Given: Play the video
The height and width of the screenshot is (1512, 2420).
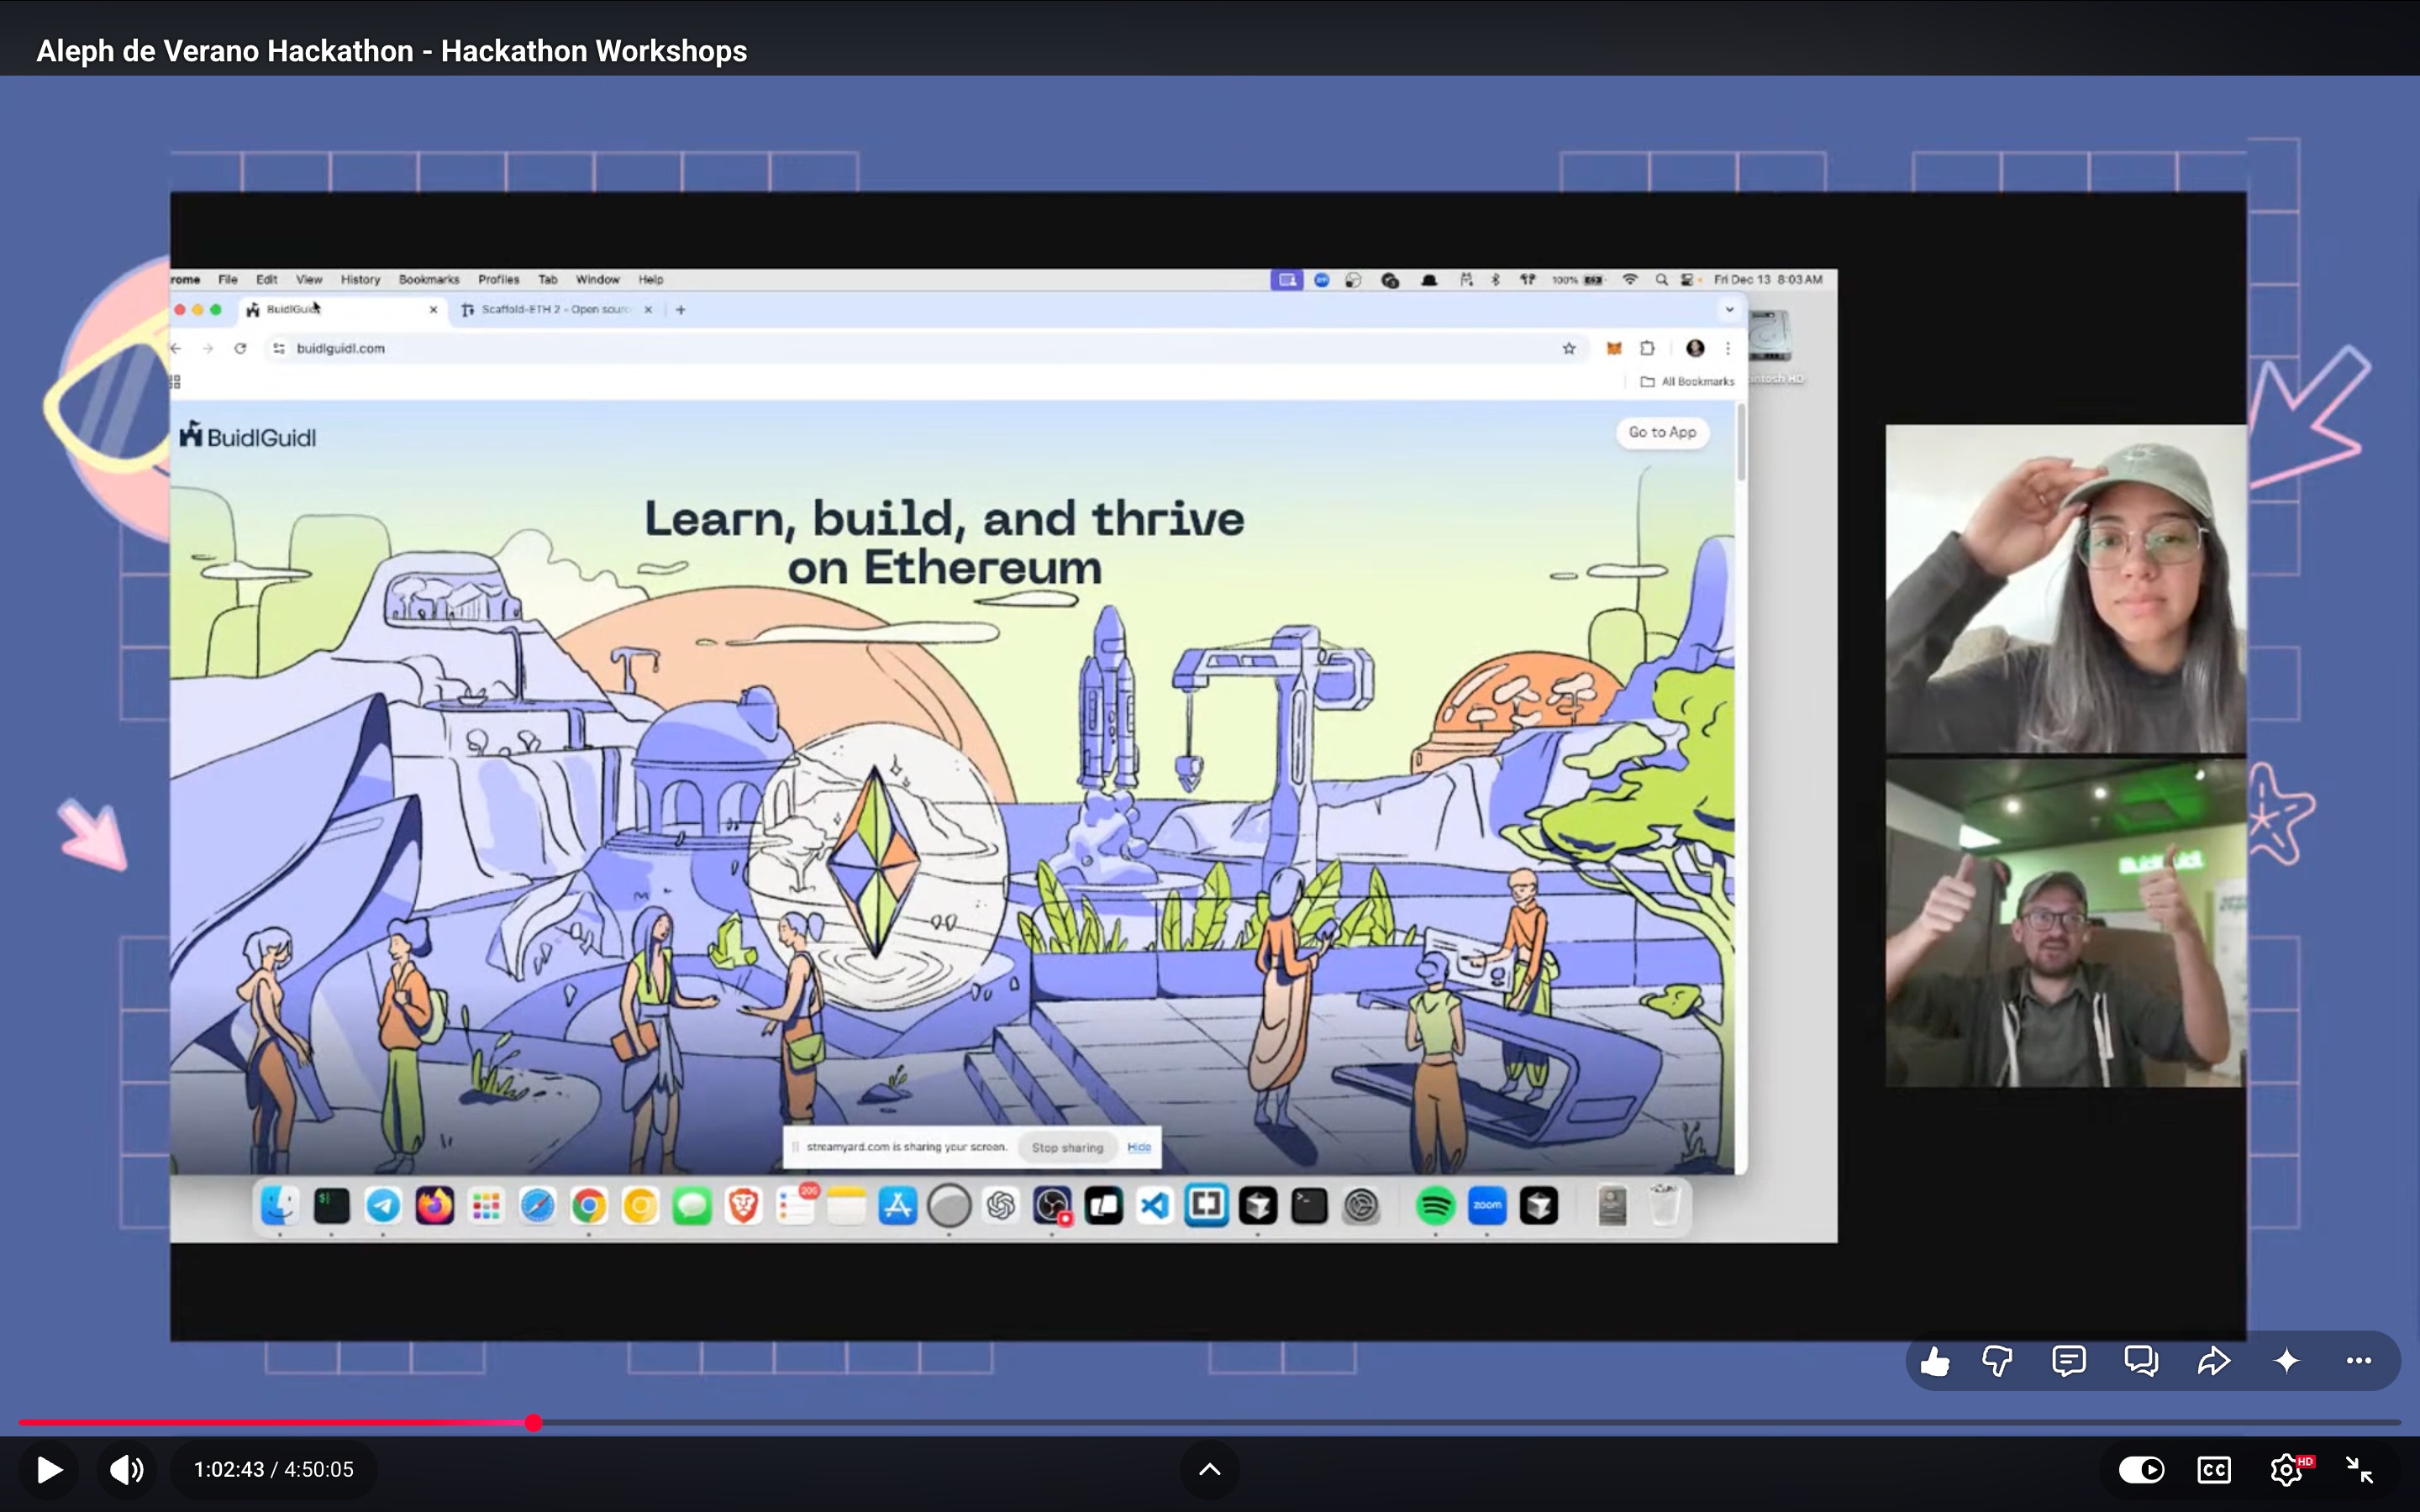Looking at the screenshot, I should pyautogui.click(x=49, y=1469).
